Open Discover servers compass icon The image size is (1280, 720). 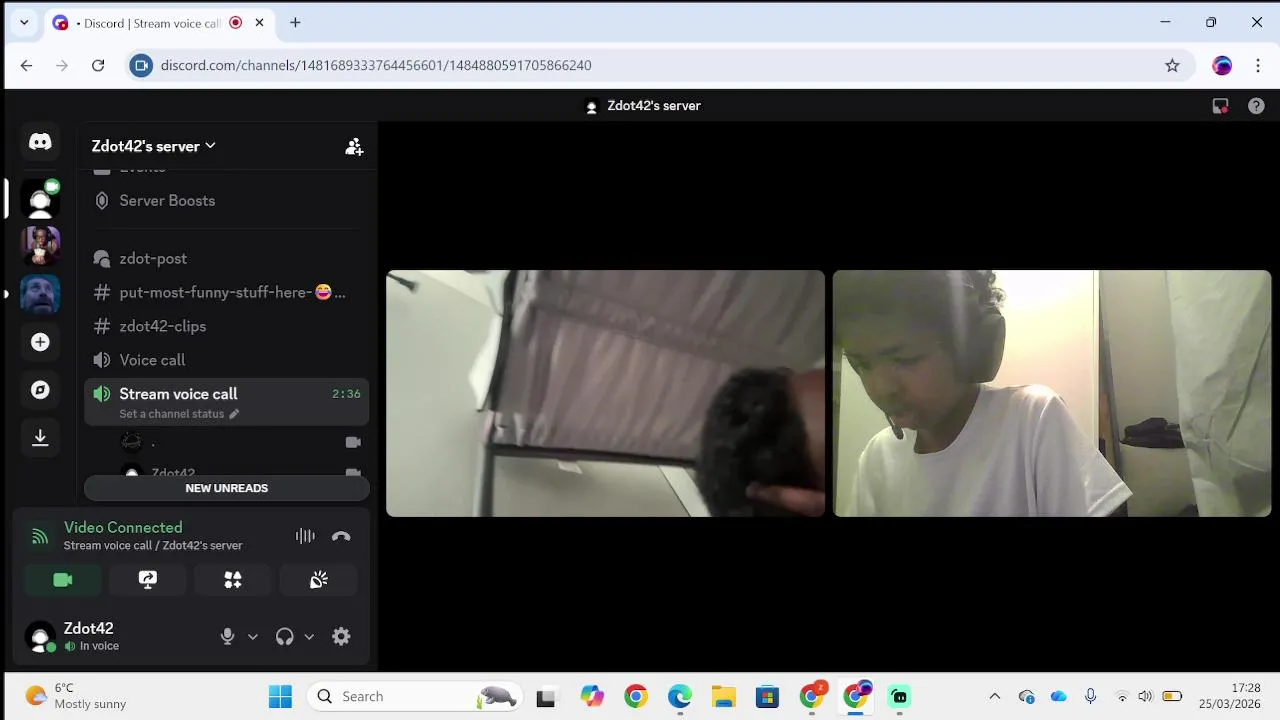tap(40, 390)
